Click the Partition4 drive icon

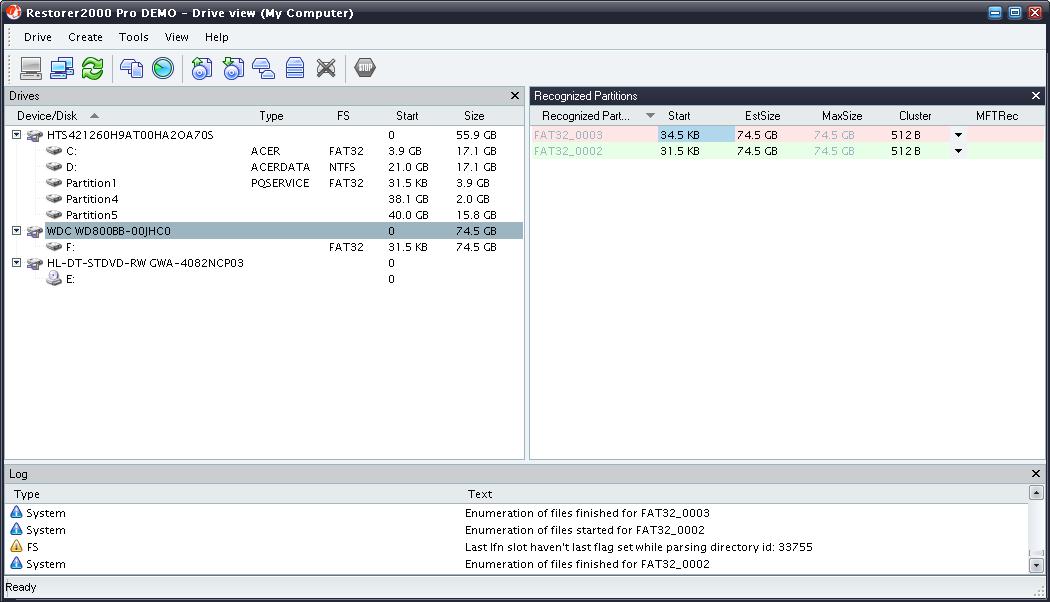pos(54,199)
